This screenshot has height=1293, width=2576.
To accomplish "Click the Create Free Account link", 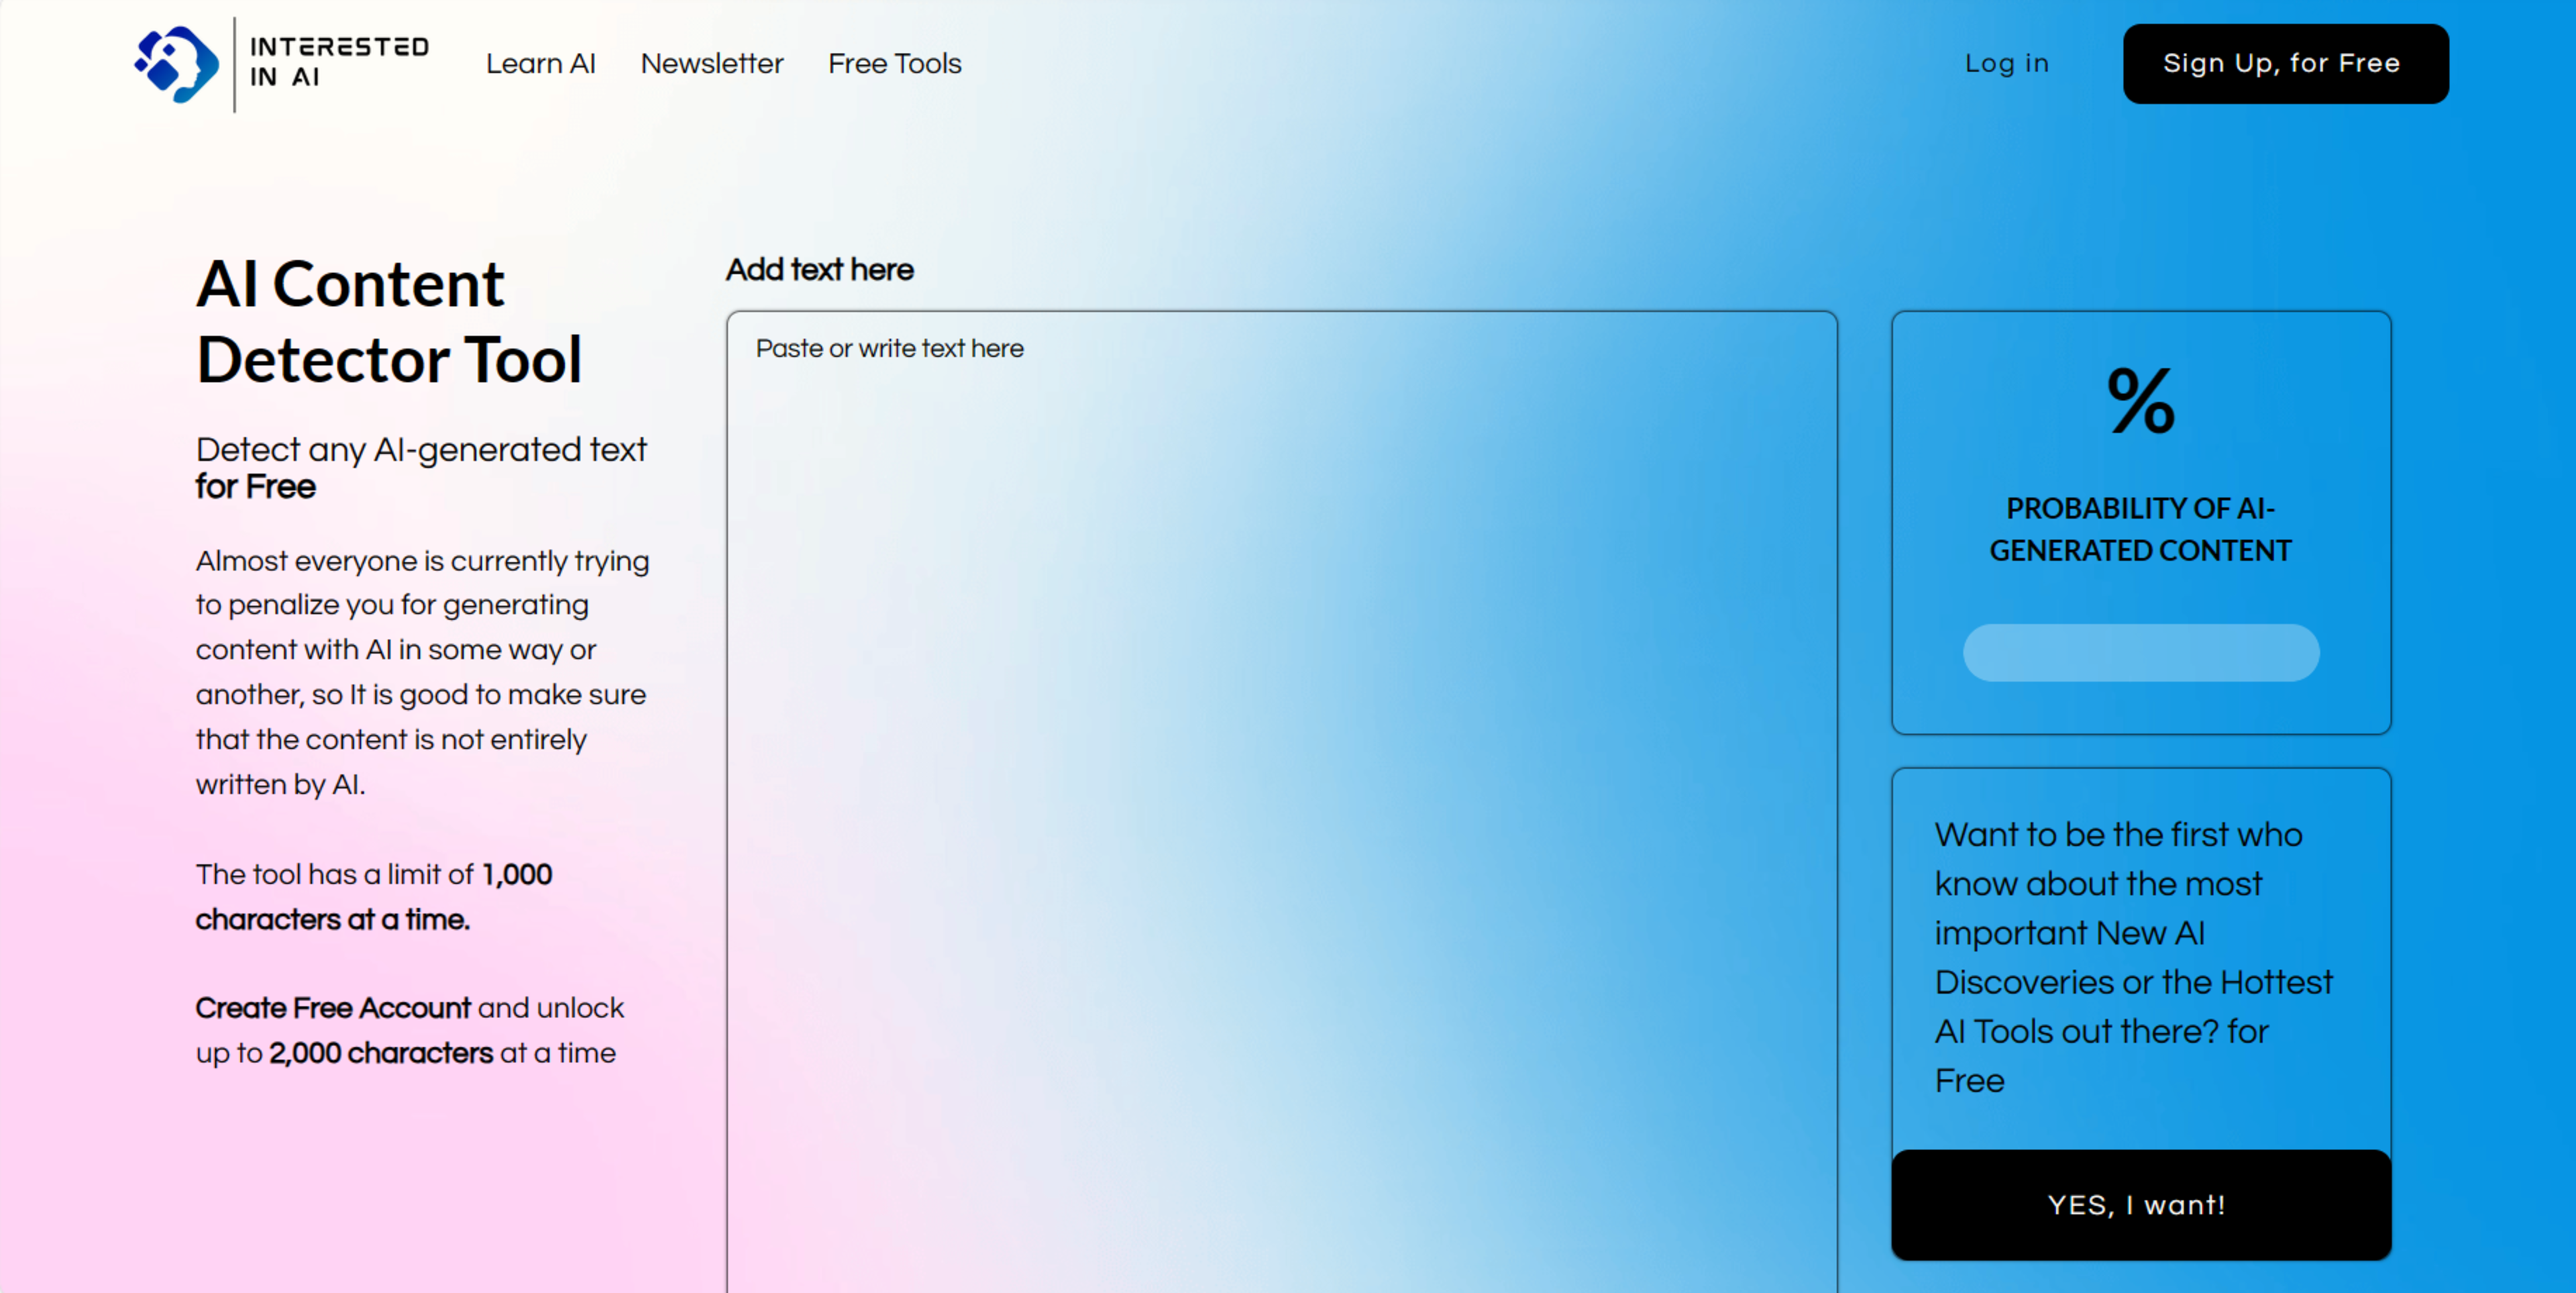I will click(332, 1008).
